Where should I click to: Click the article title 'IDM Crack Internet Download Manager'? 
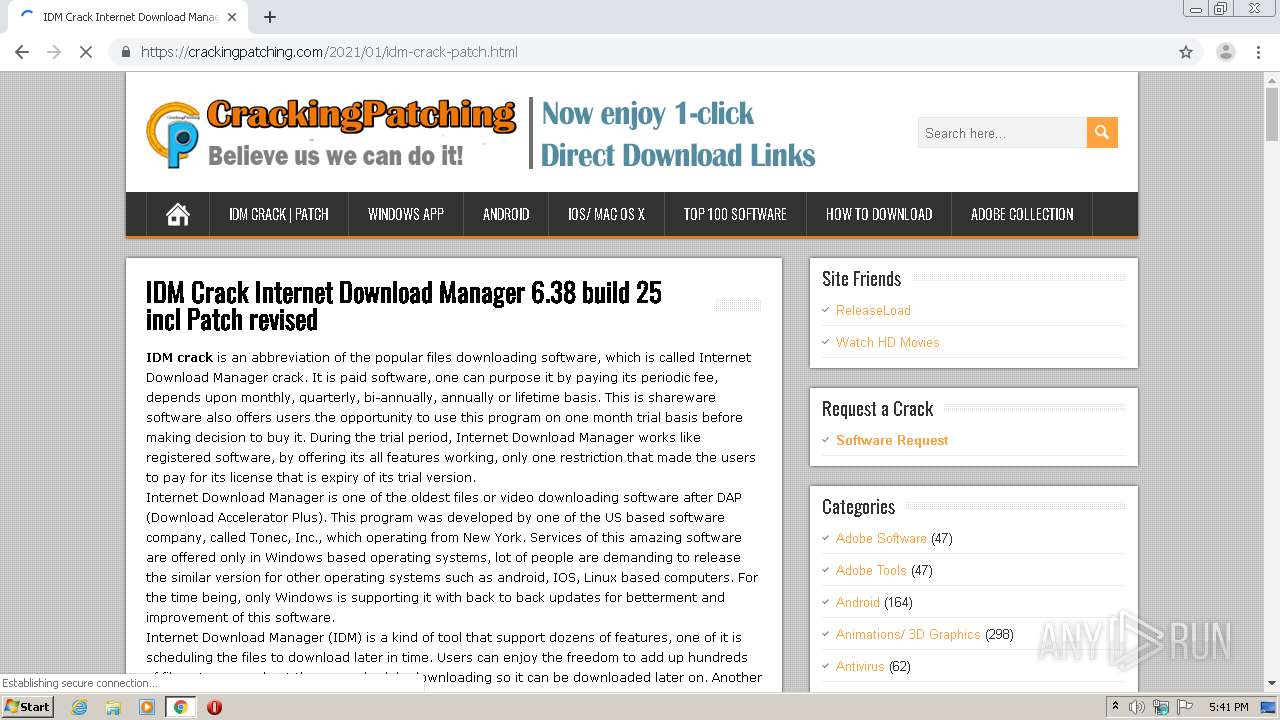tap(404, 305)
